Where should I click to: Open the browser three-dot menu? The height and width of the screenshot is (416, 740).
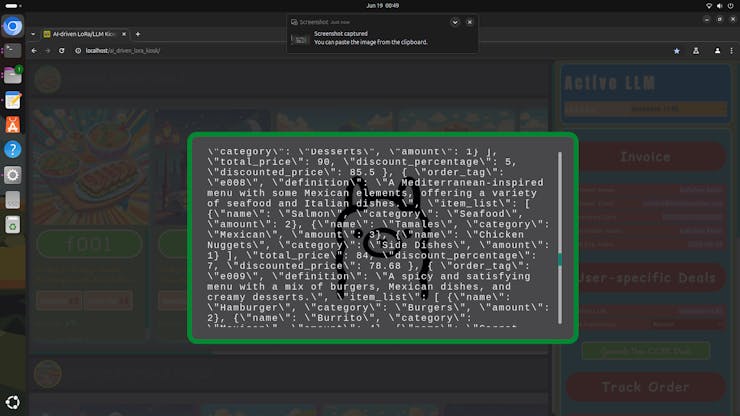pos(732,51)
